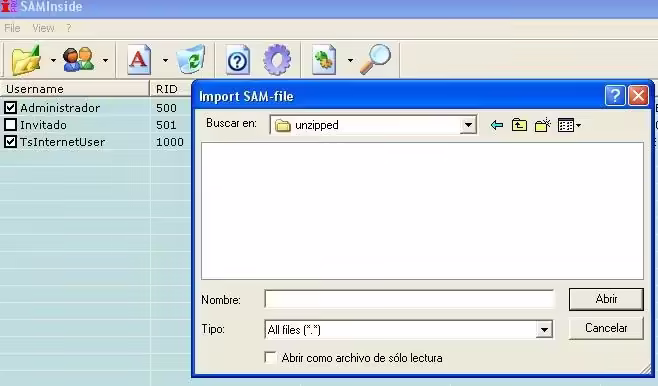Go back with the green arrow icon
Image resolution: width=658 pixels, height=386 pixels.
coord(496,125)
